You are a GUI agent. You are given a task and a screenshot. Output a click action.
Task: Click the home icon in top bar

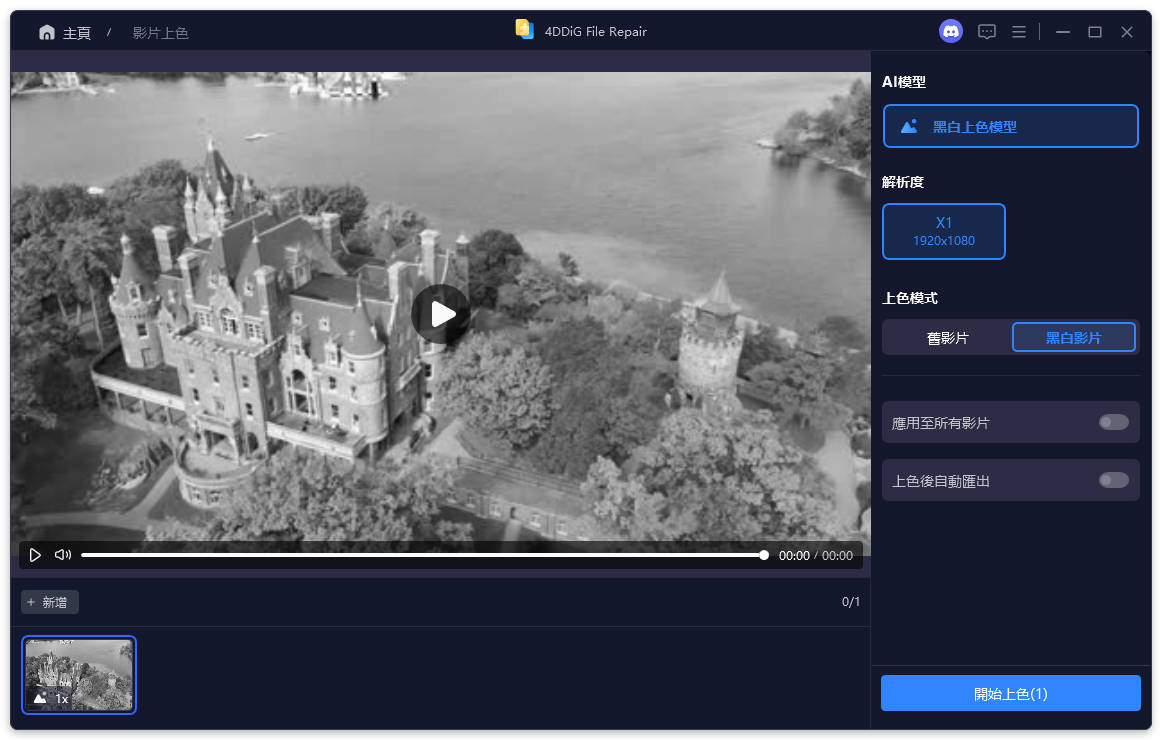pos(47,31)
